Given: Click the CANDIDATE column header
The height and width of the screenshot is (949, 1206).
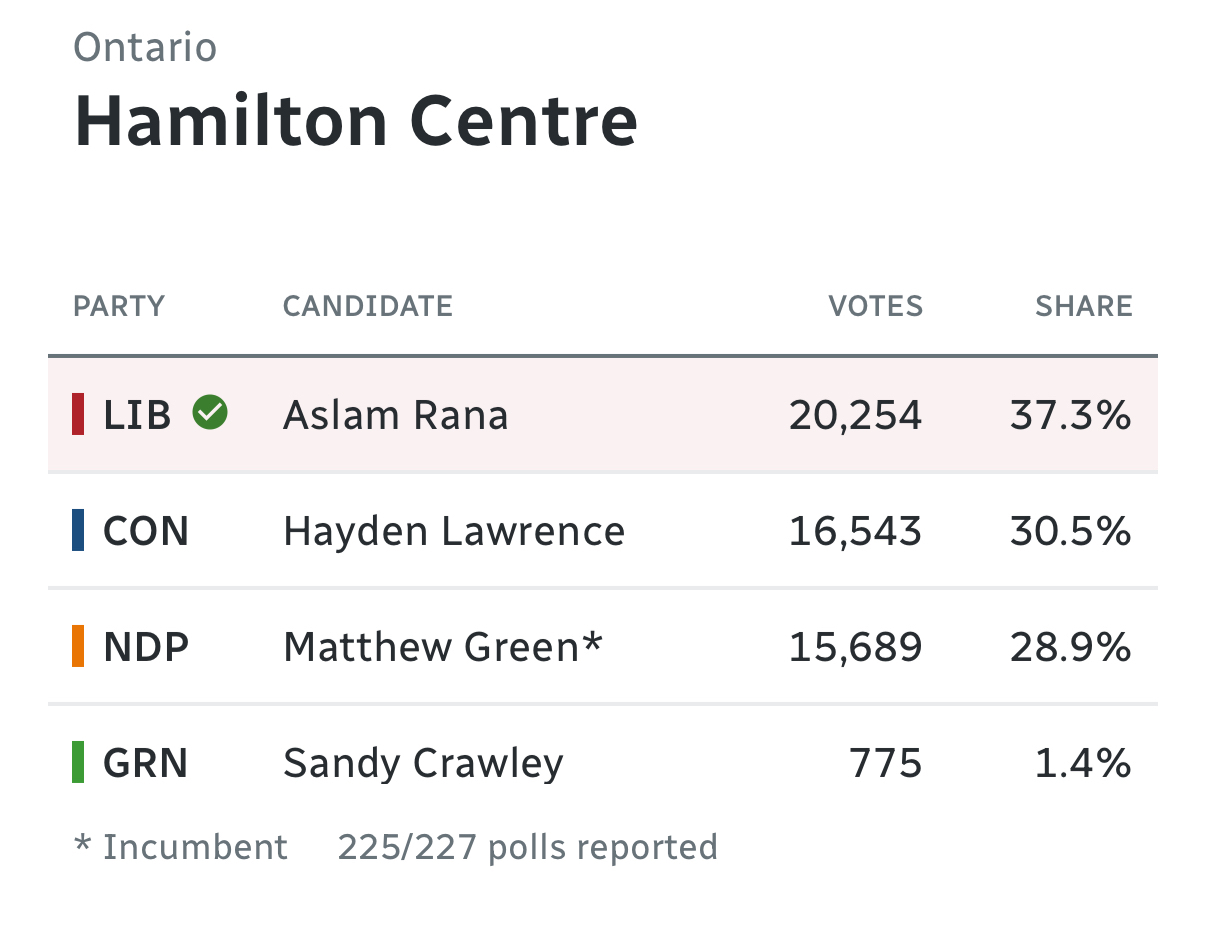Looking at the screenshot, I should [x=368, y=306].
